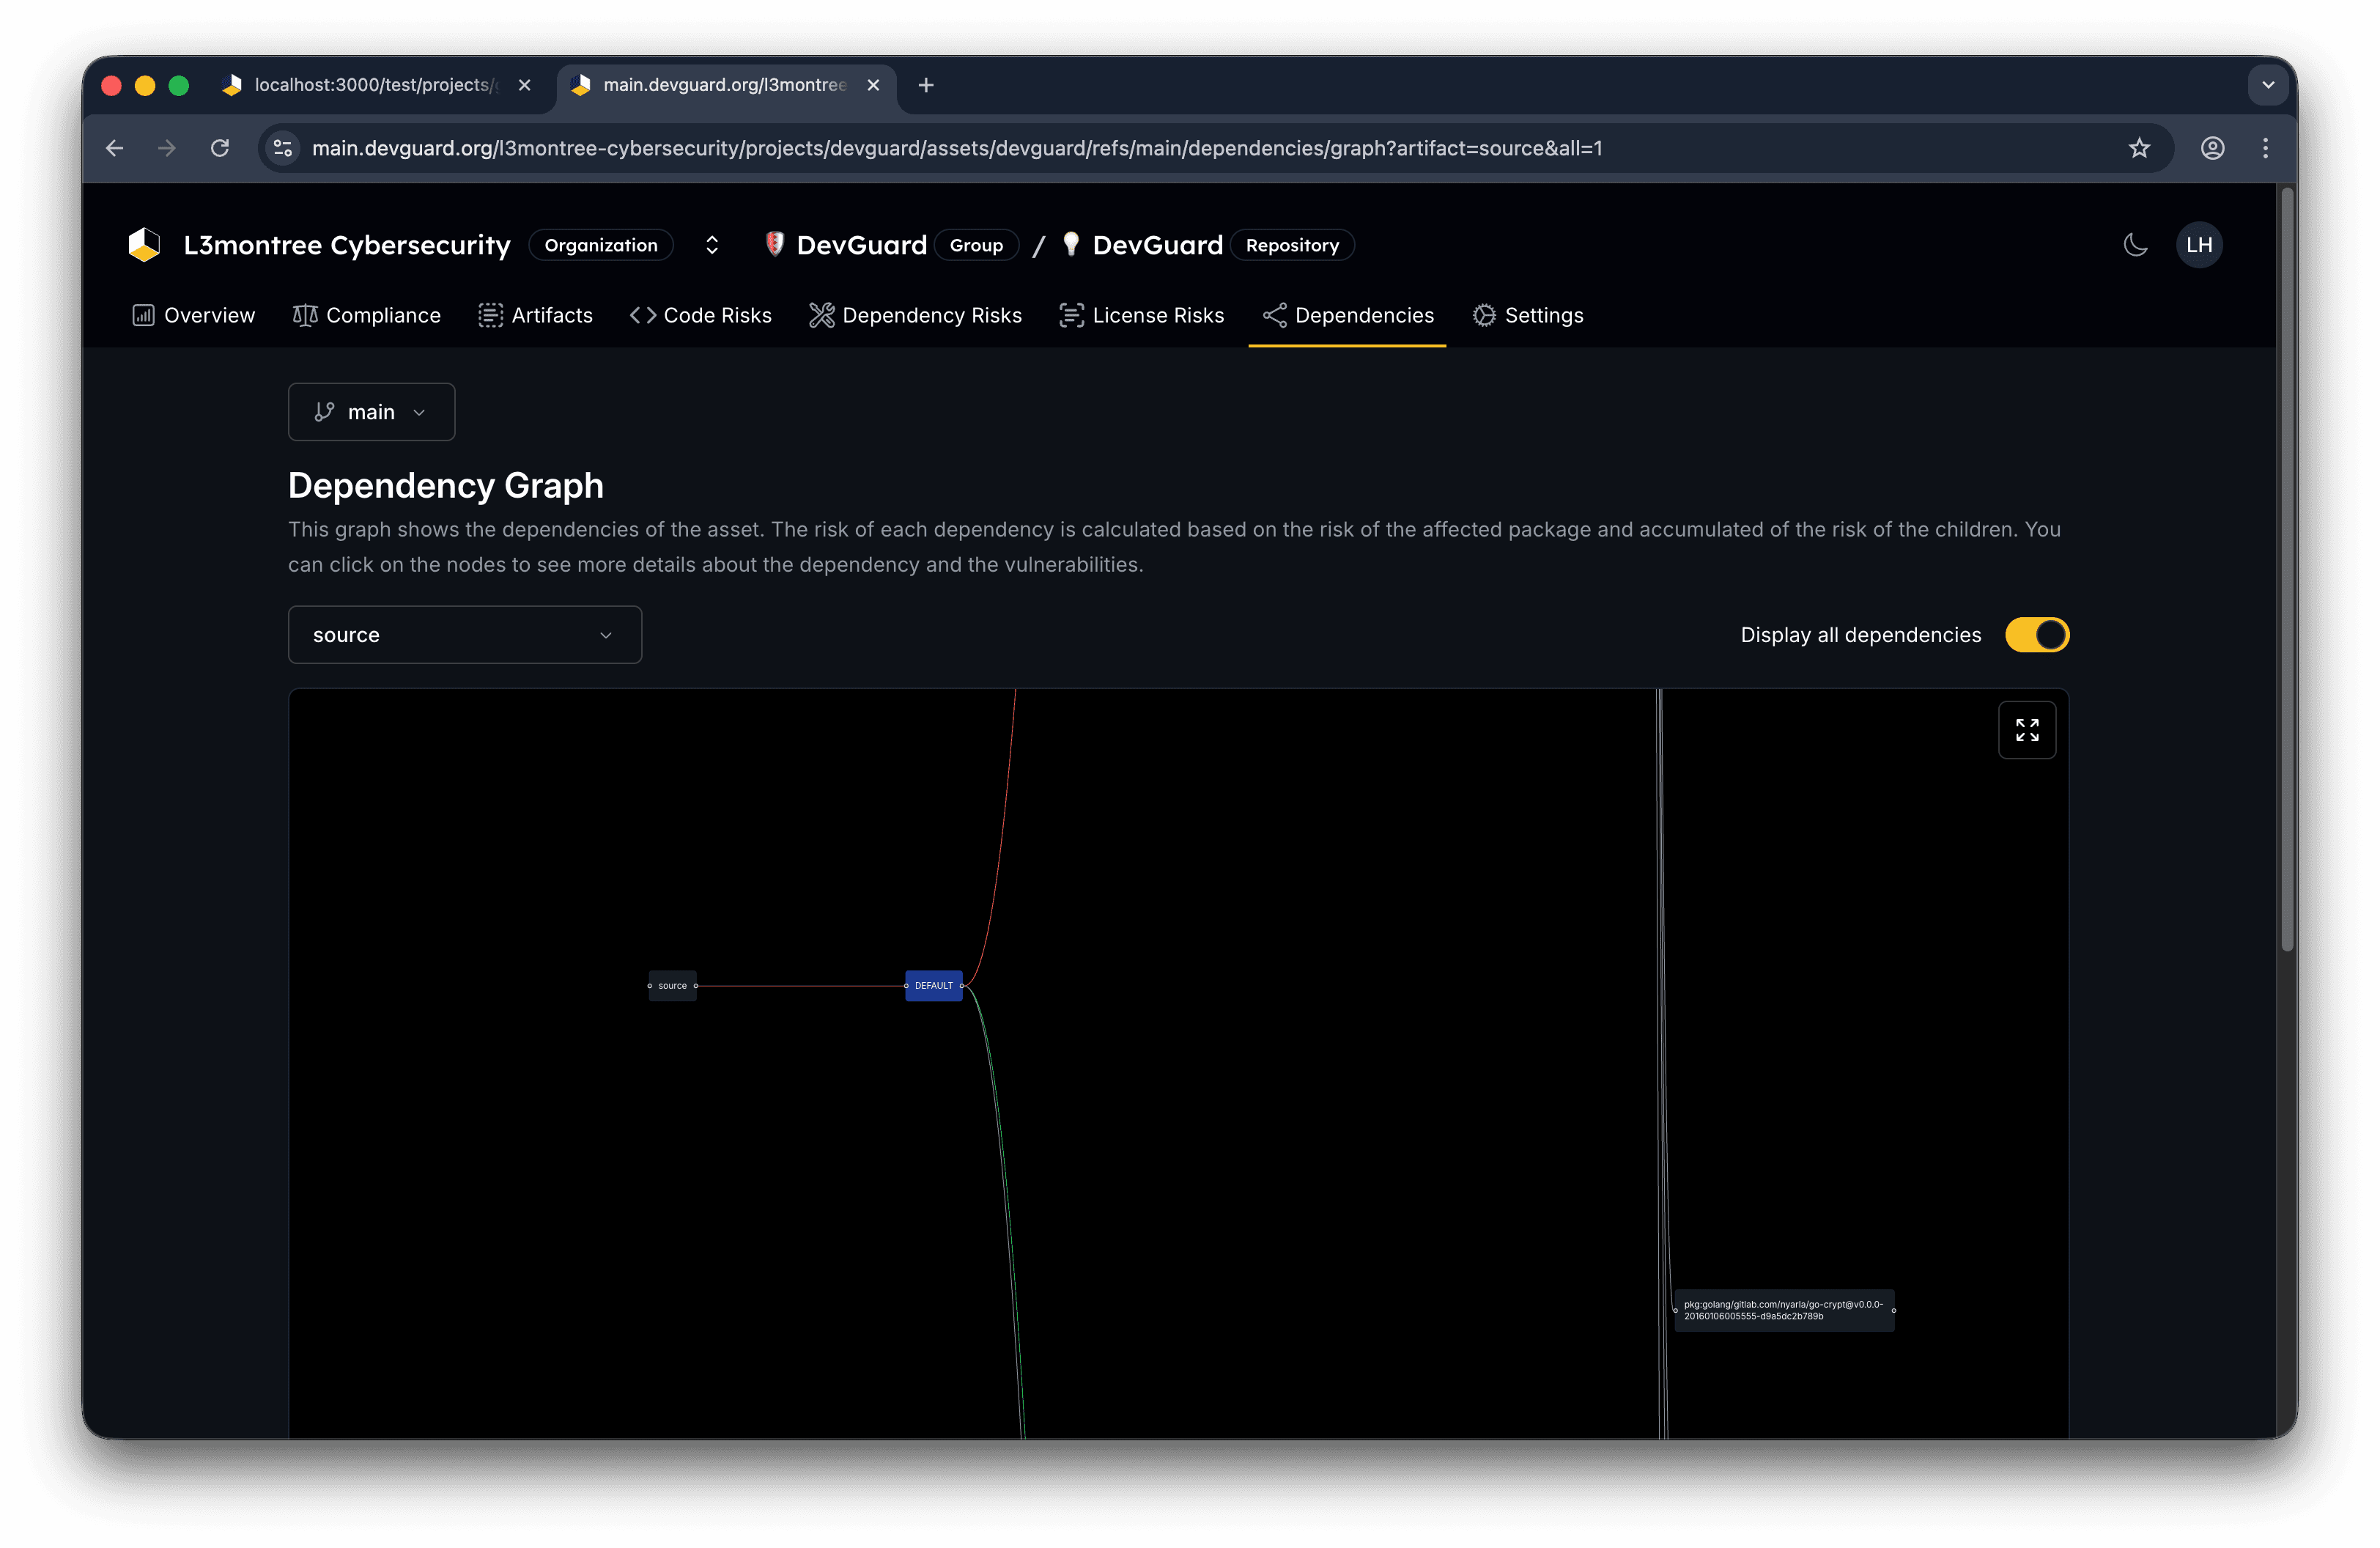The width and height of the screenshot is (2380, 1548).
Task: Click the site info icon in address bar
Action: (x=283, y=148)
